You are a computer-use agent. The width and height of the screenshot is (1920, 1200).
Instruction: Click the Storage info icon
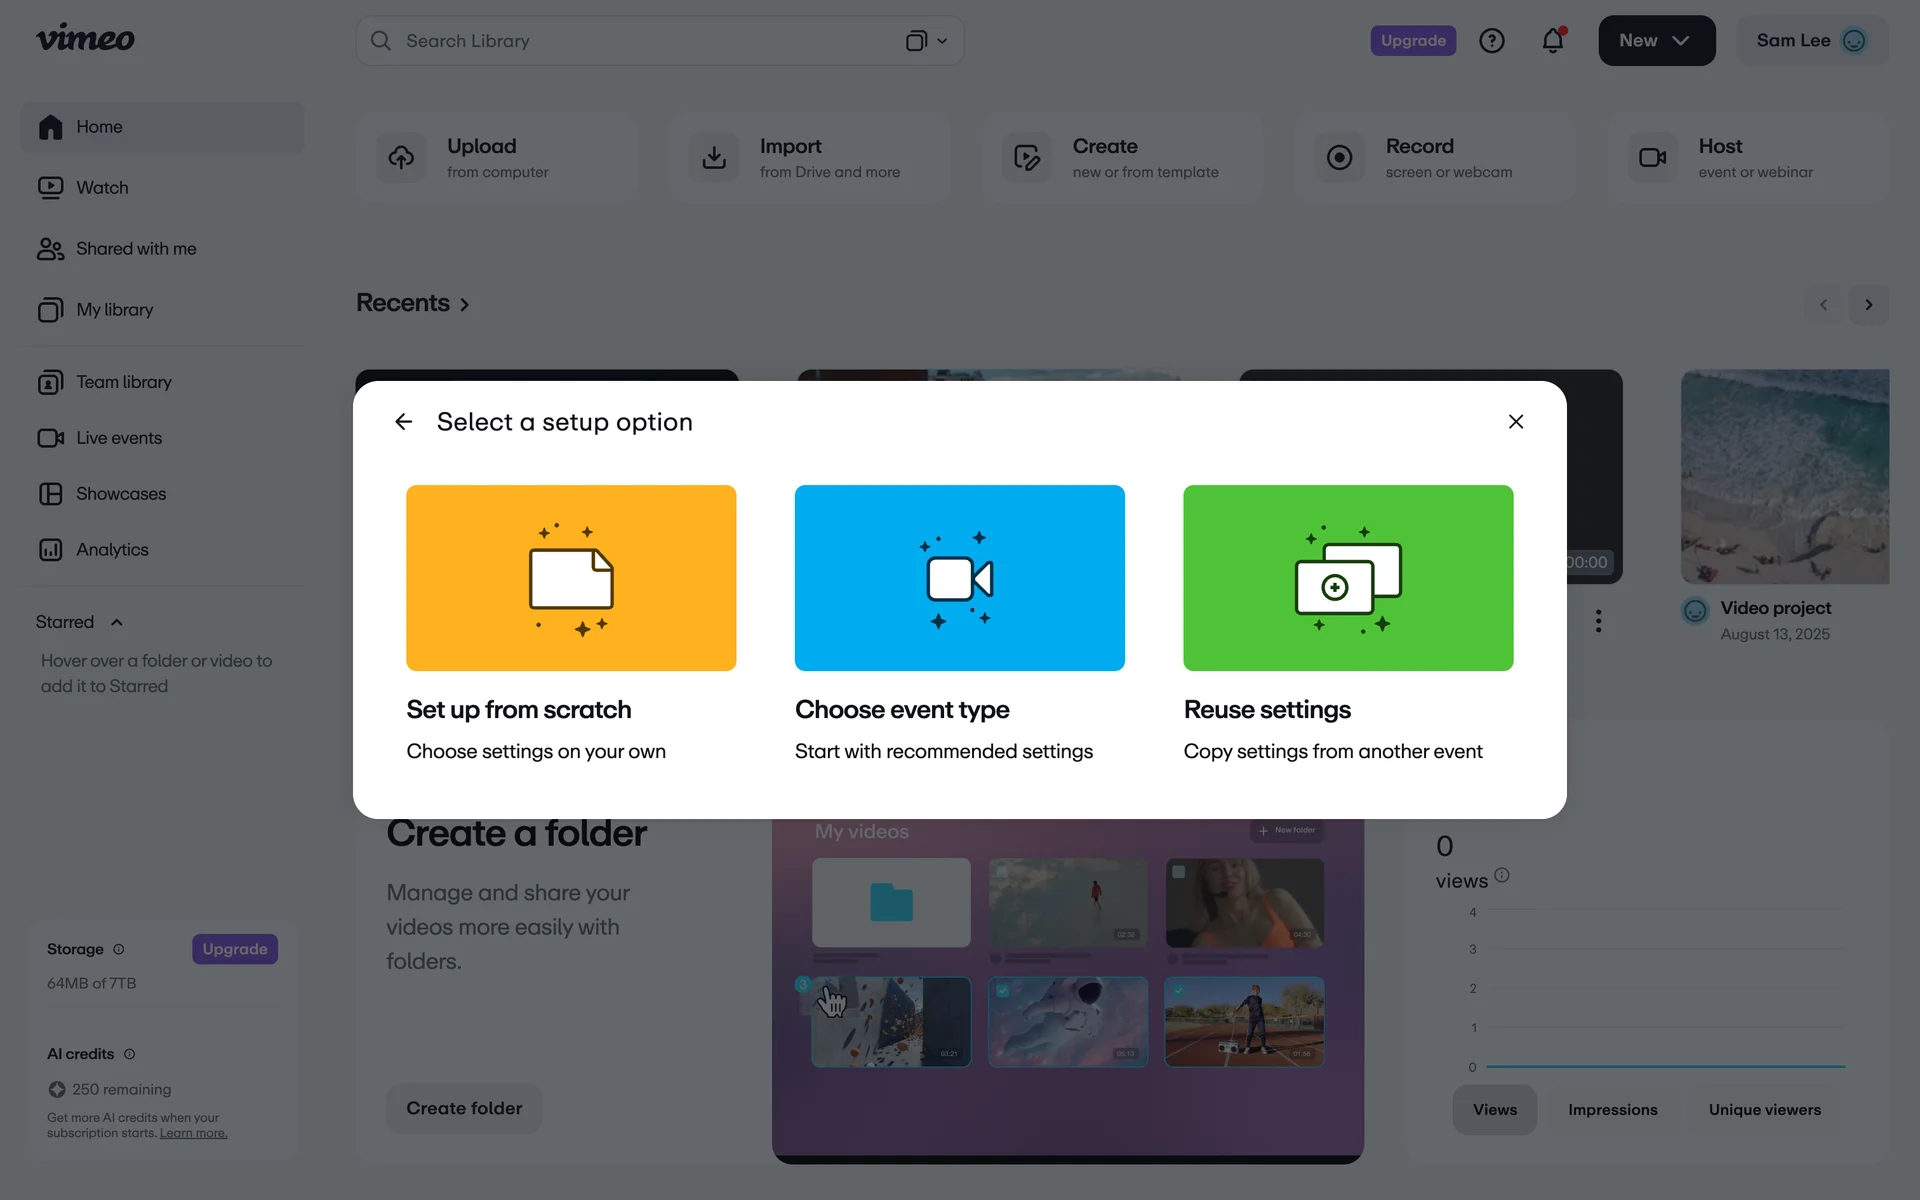tap(119, 949)
